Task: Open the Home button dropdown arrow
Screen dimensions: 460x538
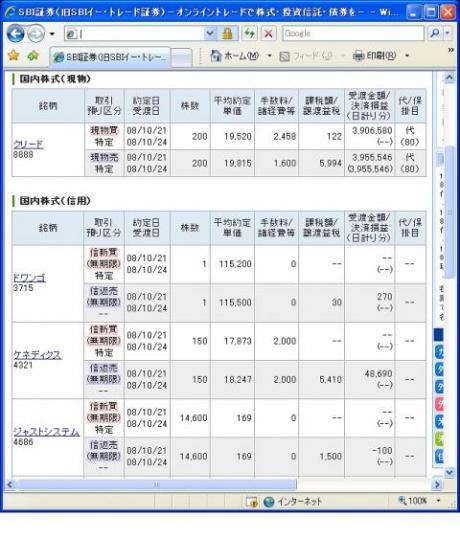Action: 270,56
